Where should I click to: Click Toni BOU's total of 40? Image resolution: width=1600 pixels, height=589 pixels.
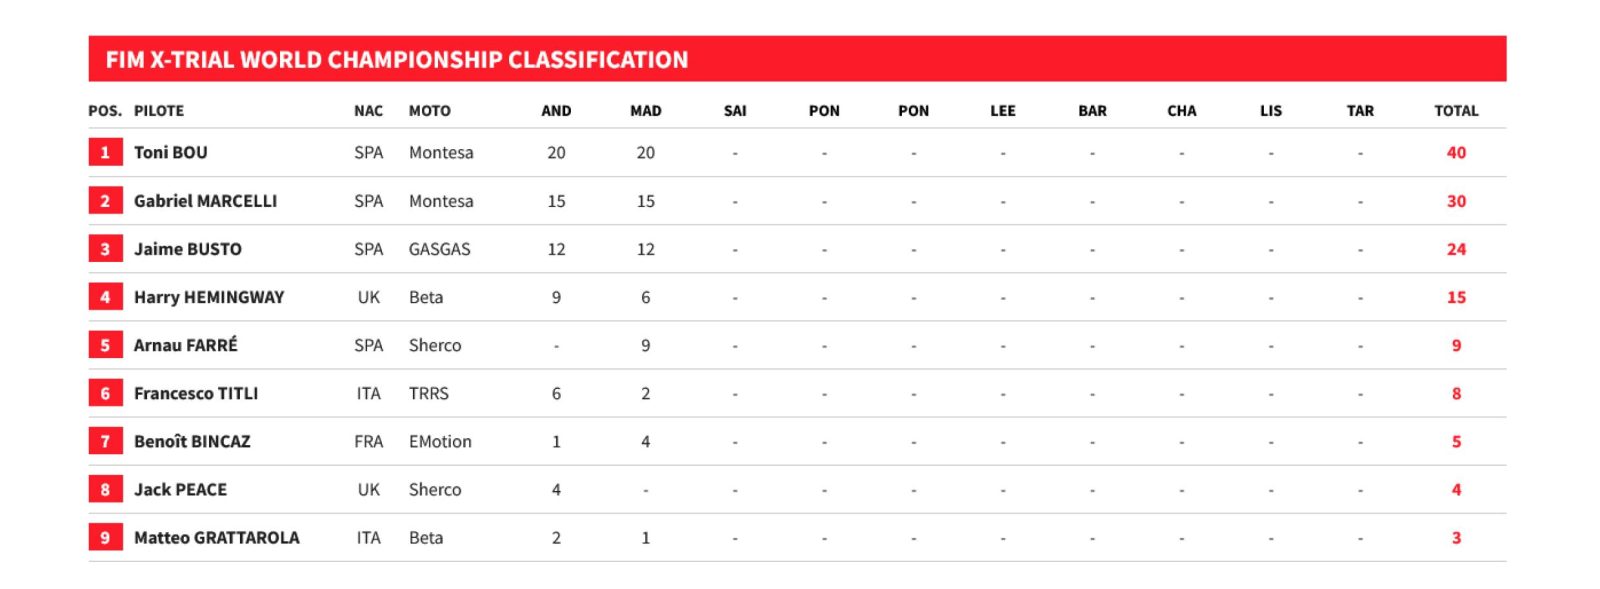pos(1455,153)
